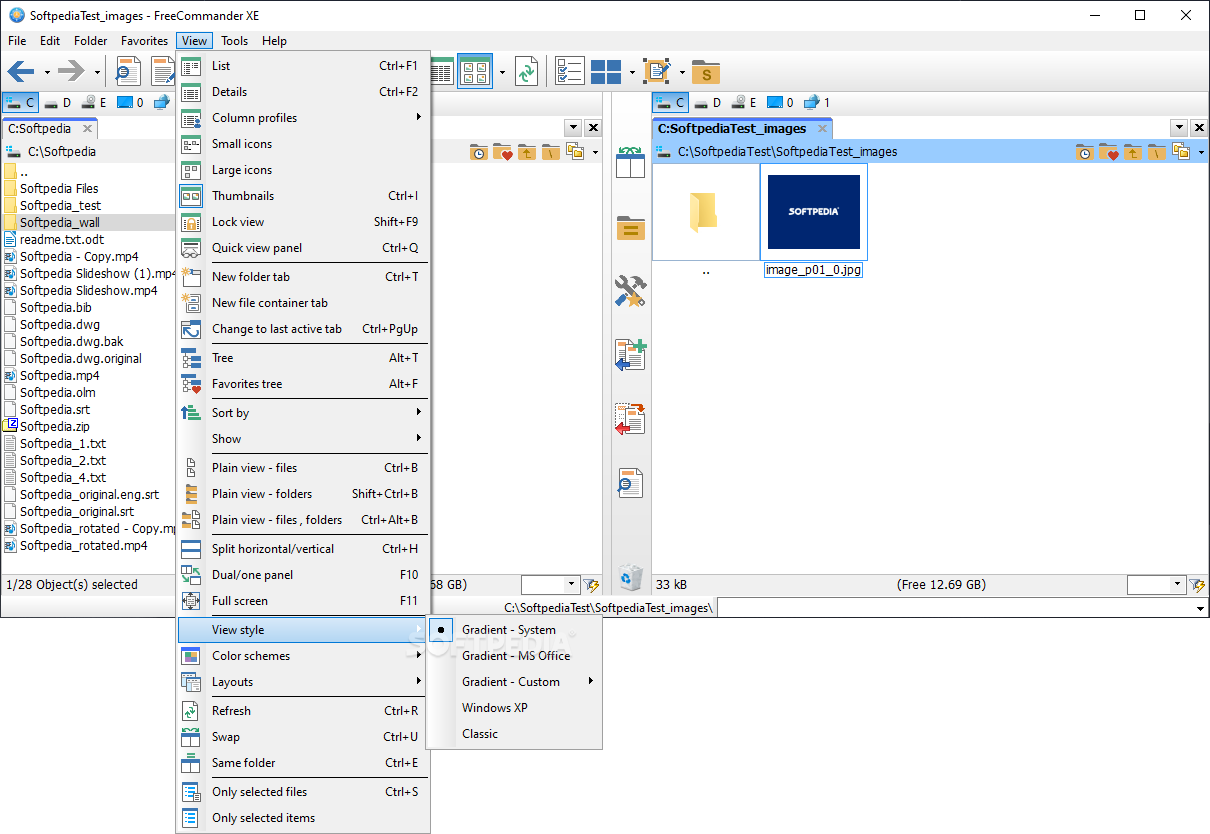Close the C:Softpedia tab
Image resolution: width=1210 pixels, height=834 pixels.
(88, 129)
